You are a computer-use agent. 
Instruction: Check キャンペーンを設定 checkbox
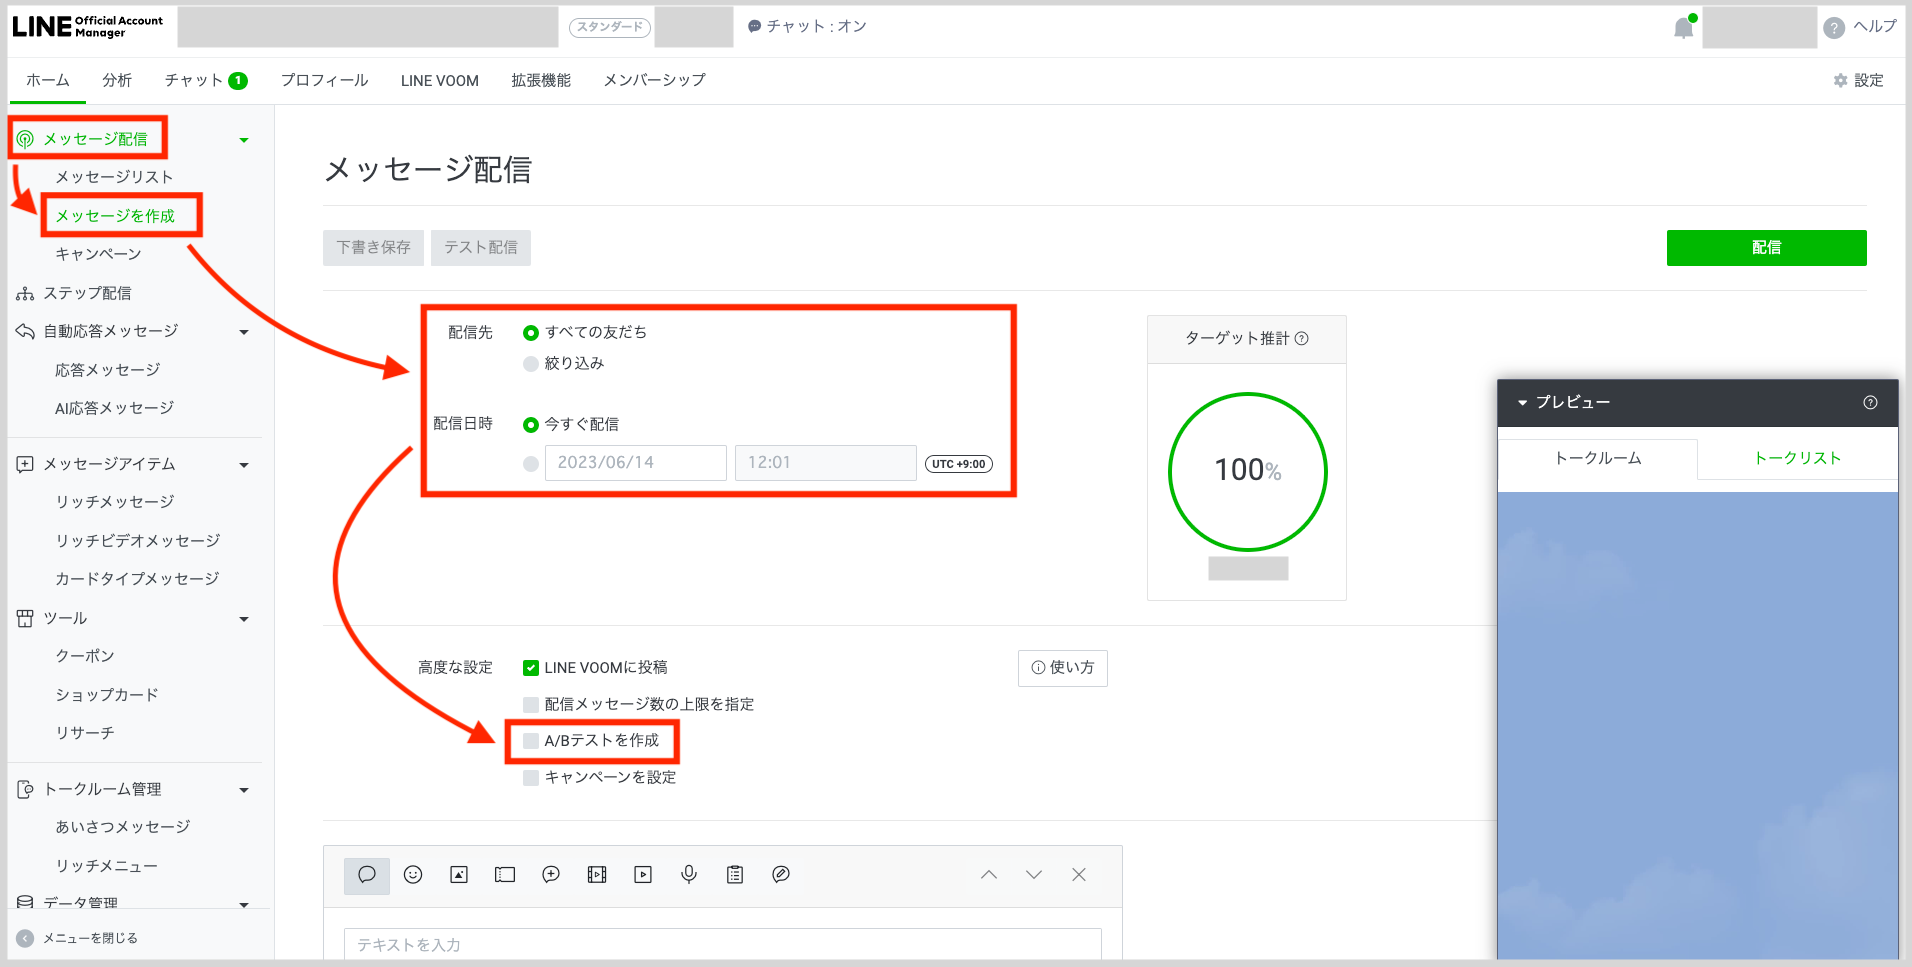[531, 778]
